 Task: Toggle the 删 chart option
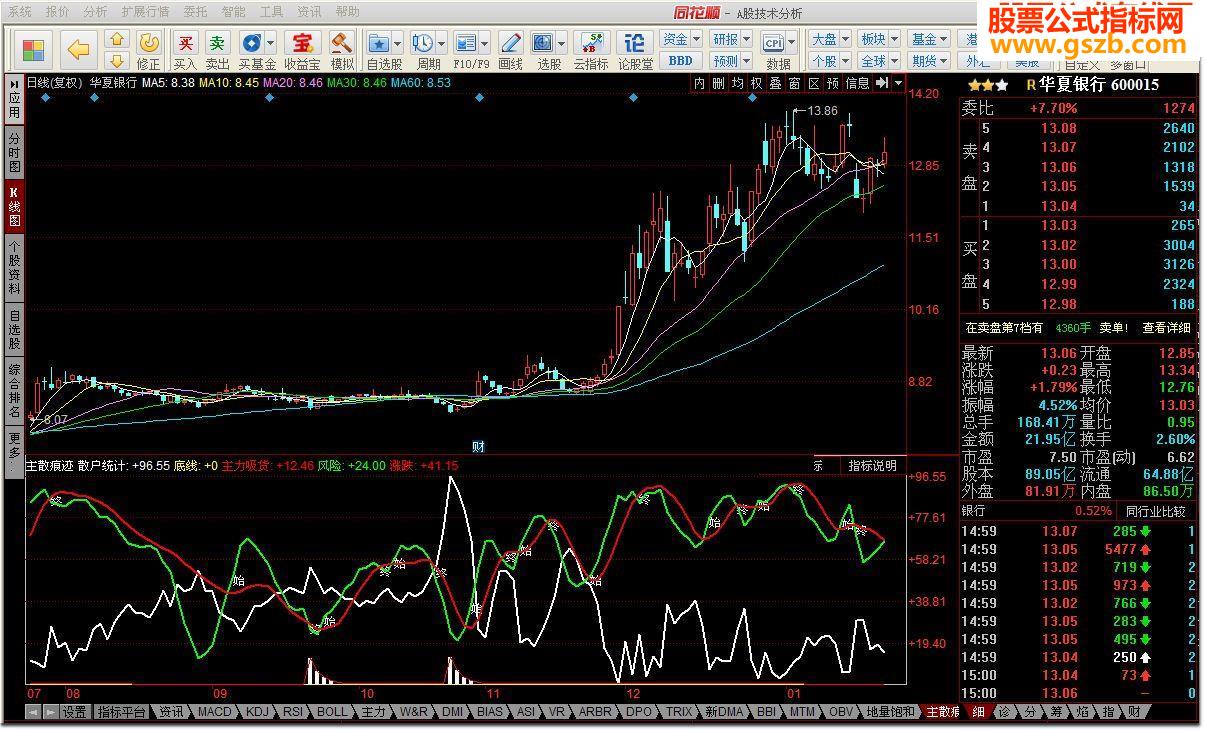[719, 83]
